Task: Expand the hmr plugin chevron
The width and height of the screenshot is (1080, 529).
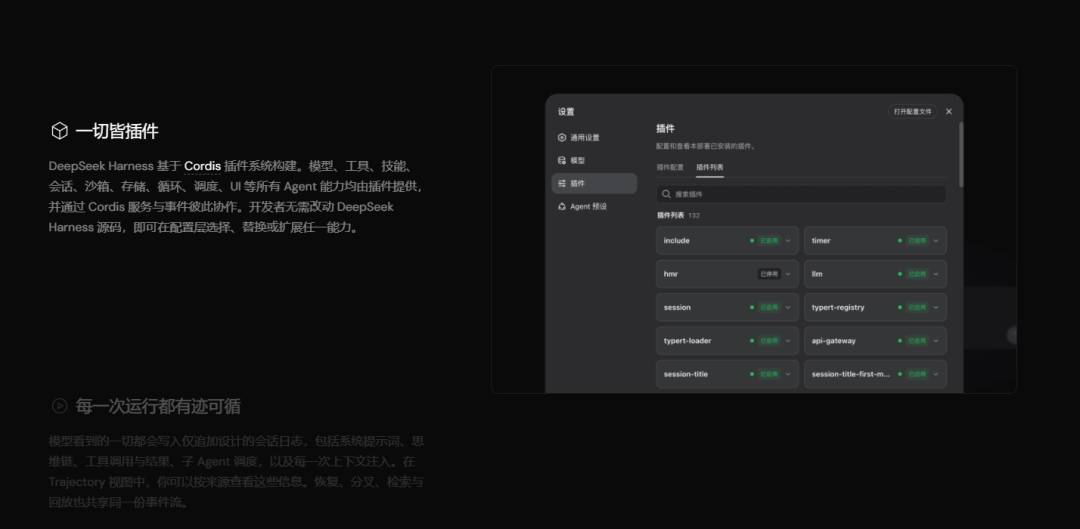Action: point(788,274)
